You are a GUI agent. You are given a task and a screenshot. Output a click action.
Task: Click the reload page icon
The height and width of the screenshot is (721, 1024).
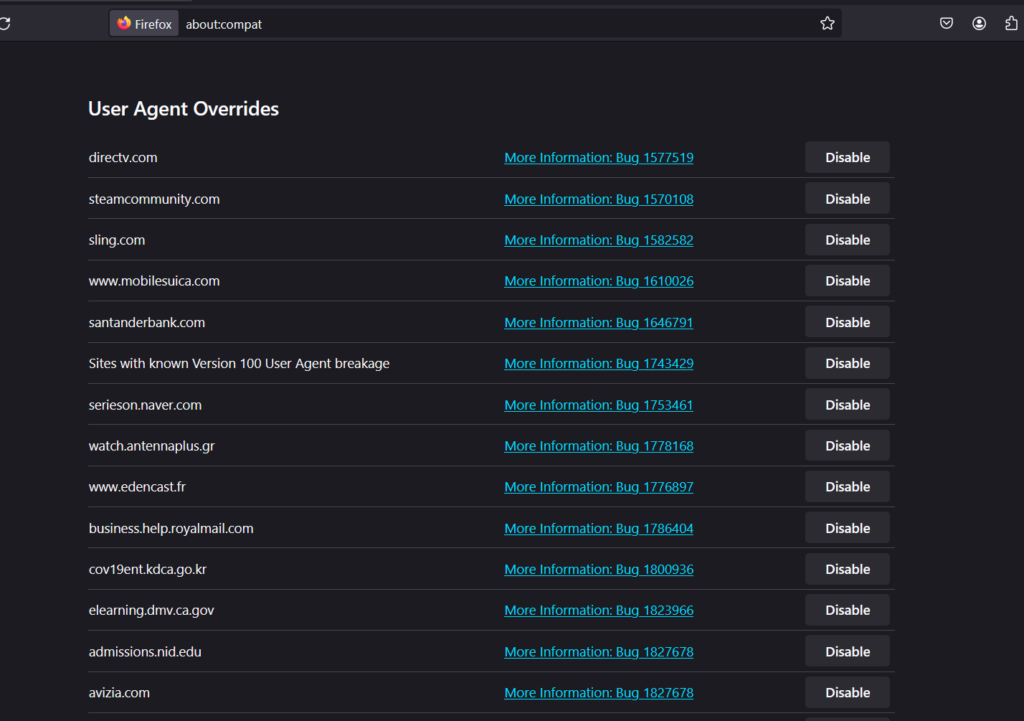5,24
